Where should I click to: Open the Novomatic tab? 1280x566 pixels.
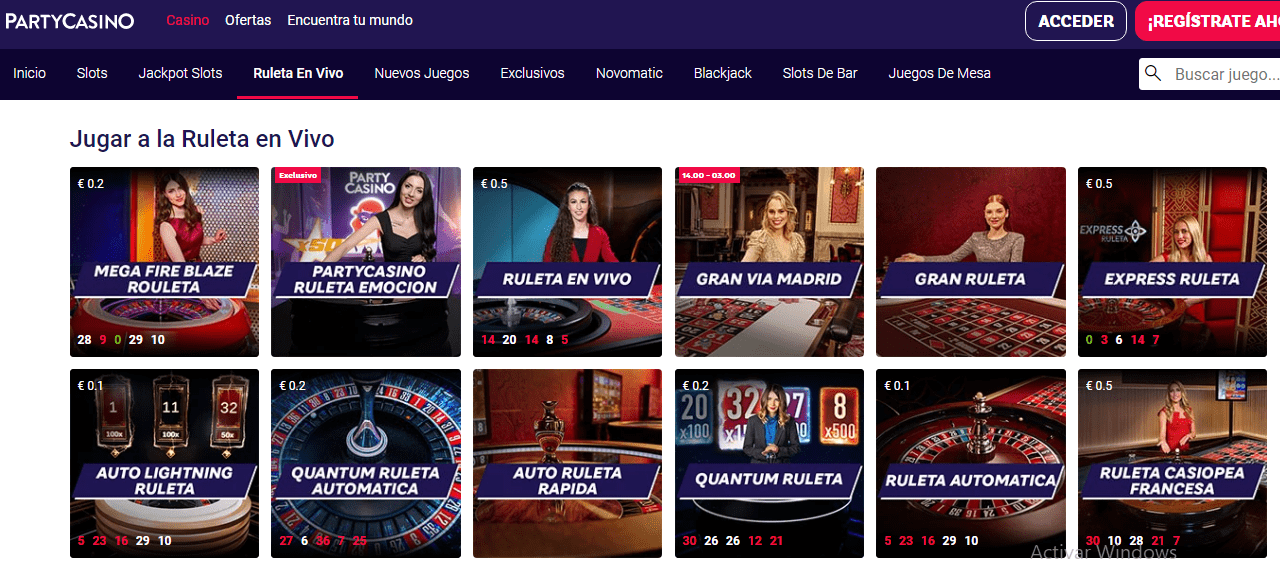(x=629, y=73)
